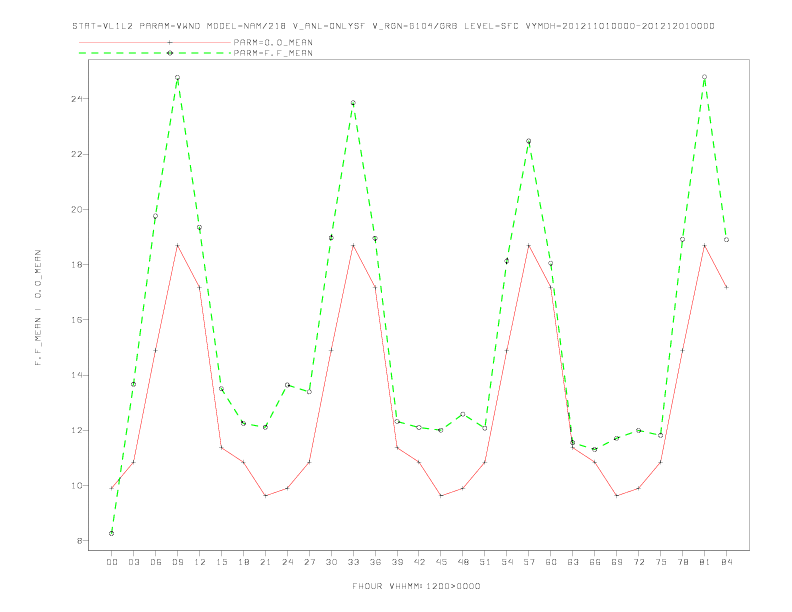The image size is (792, 612).
Task: Click the x-axis tick label 48
Action: 463,562
